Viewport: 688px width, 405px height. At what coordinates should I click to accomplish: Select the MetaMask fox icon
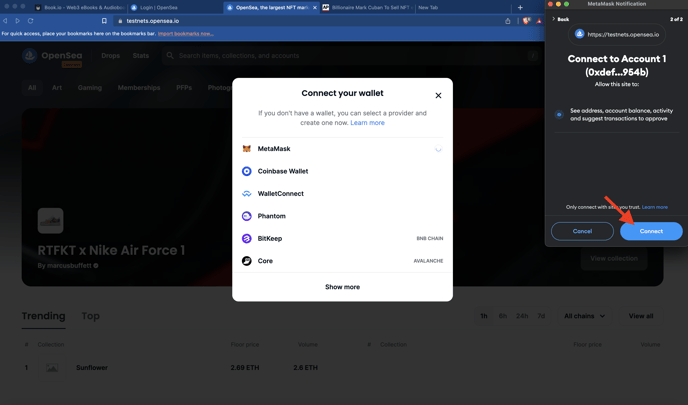(x=247, y=149)
